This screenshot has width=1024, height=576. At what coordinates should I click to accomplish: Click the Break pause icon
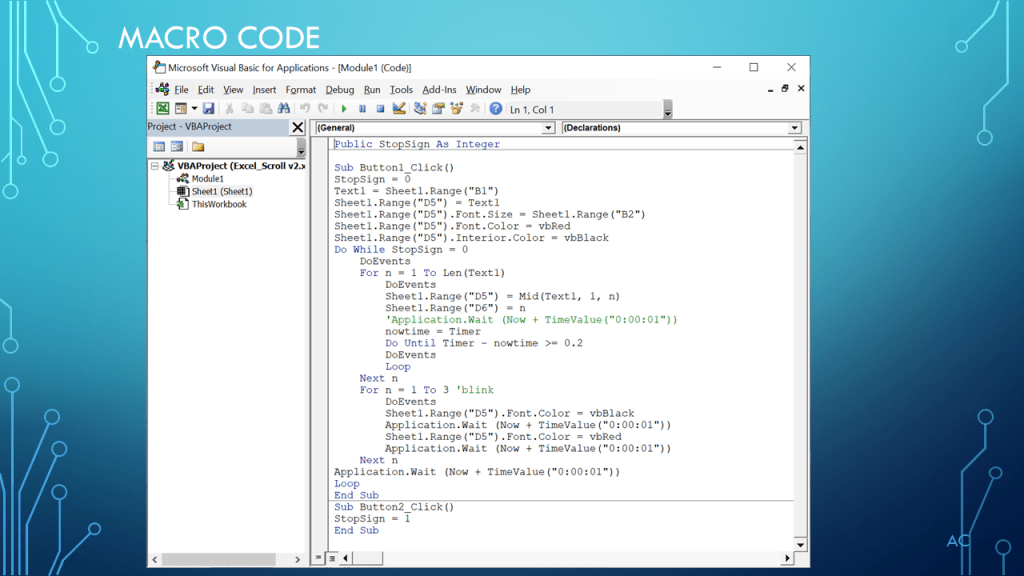pyautogui.click(x=362, y=109)
